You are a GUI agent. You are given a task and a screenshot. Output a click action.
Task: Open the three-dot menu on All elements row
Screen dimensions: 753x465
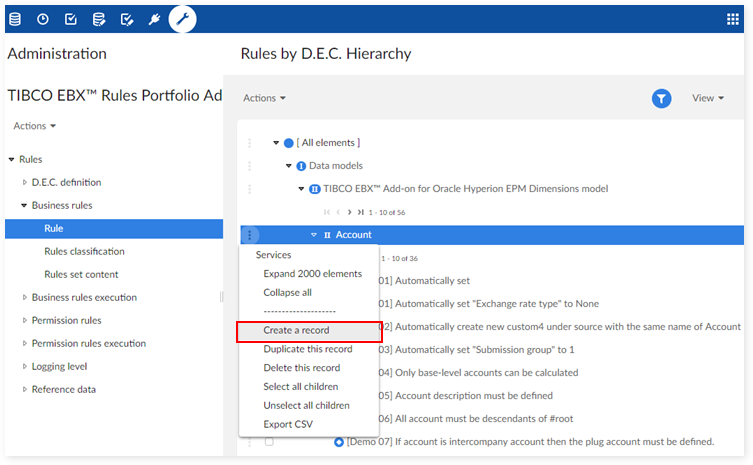[250, 143]
